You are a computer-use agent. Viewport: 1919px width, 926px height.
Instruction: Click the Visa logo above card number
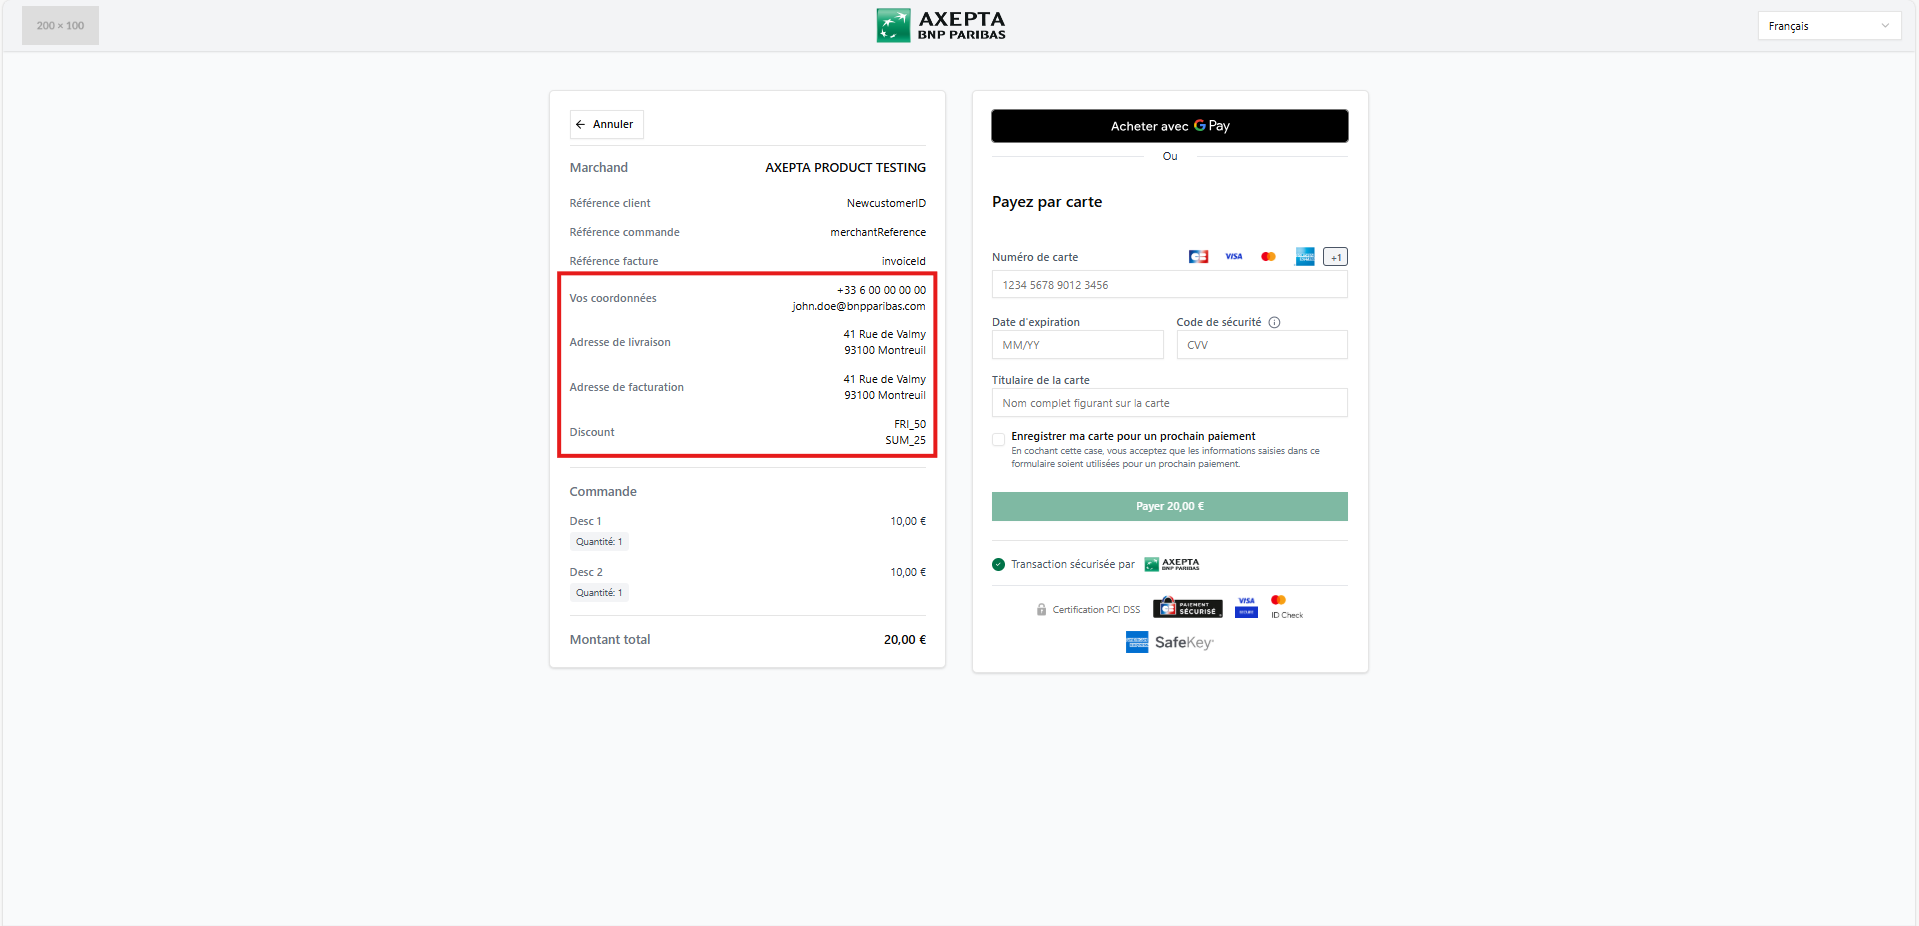pyautogui.click(x=1233, y=257)
